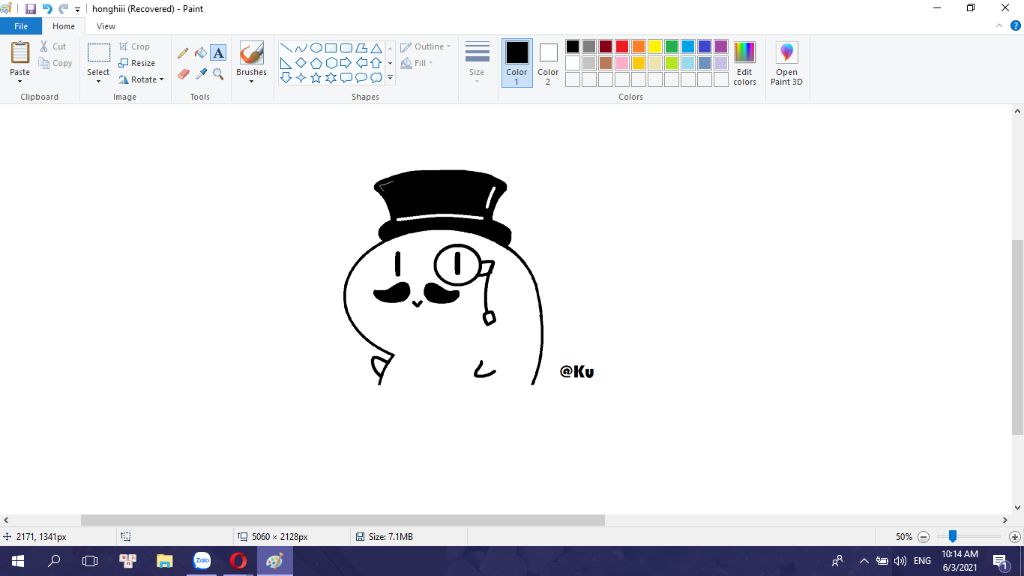Select the Magnifier tool
This screenshot has width=1024, height=576.
coord(218,74)
